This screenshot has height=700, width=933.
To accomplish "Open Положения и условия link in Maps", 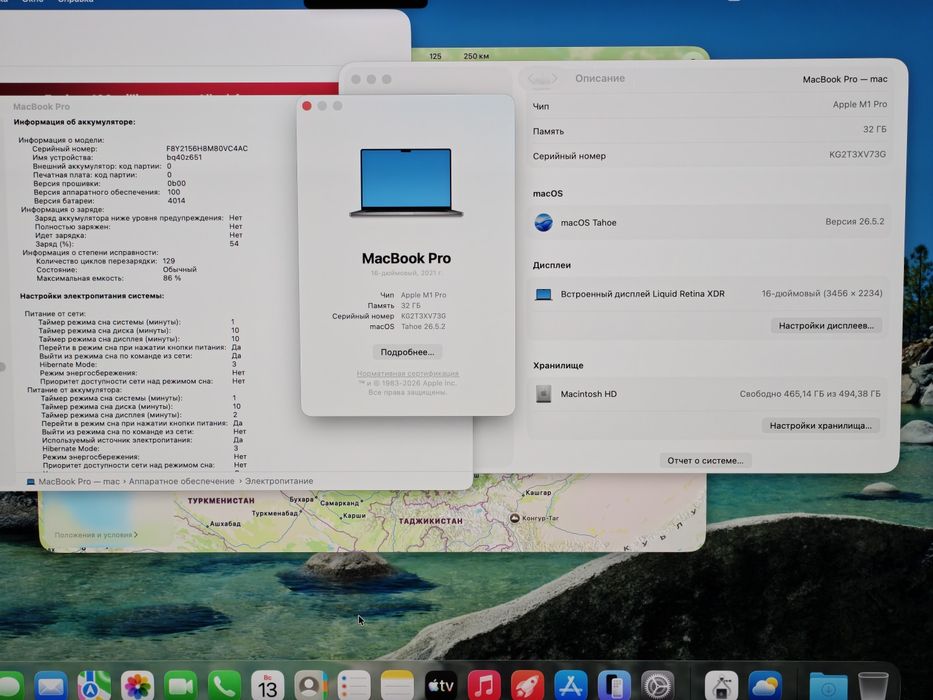I will point(95,535).
